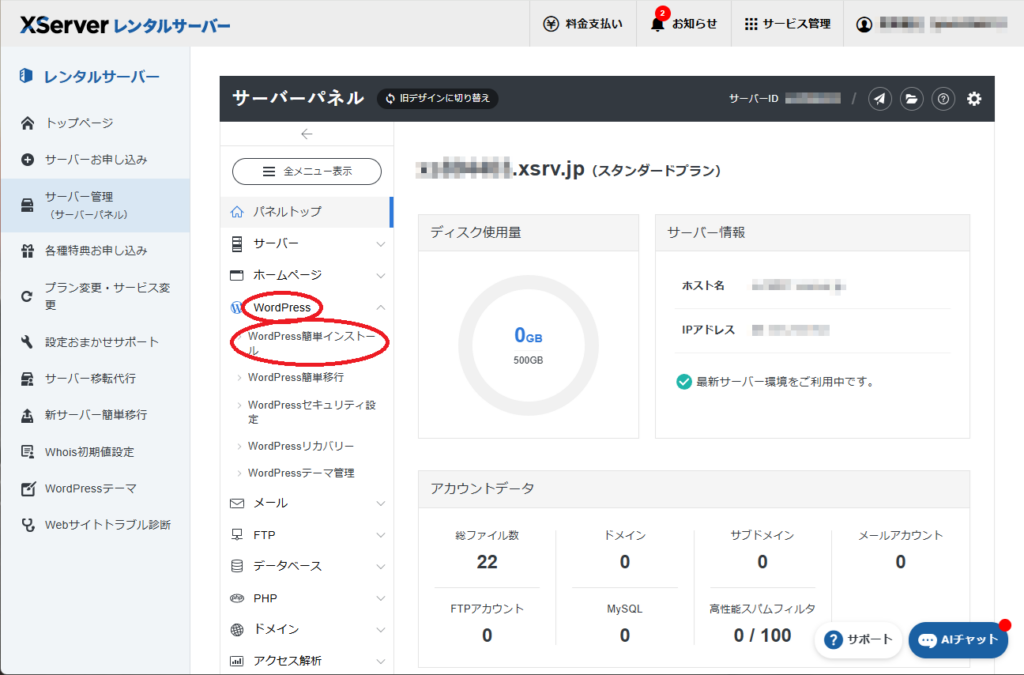Collapse the sidebar with the left arrow
This screenshot has width=1024, height=675.
tap(306, 134)
